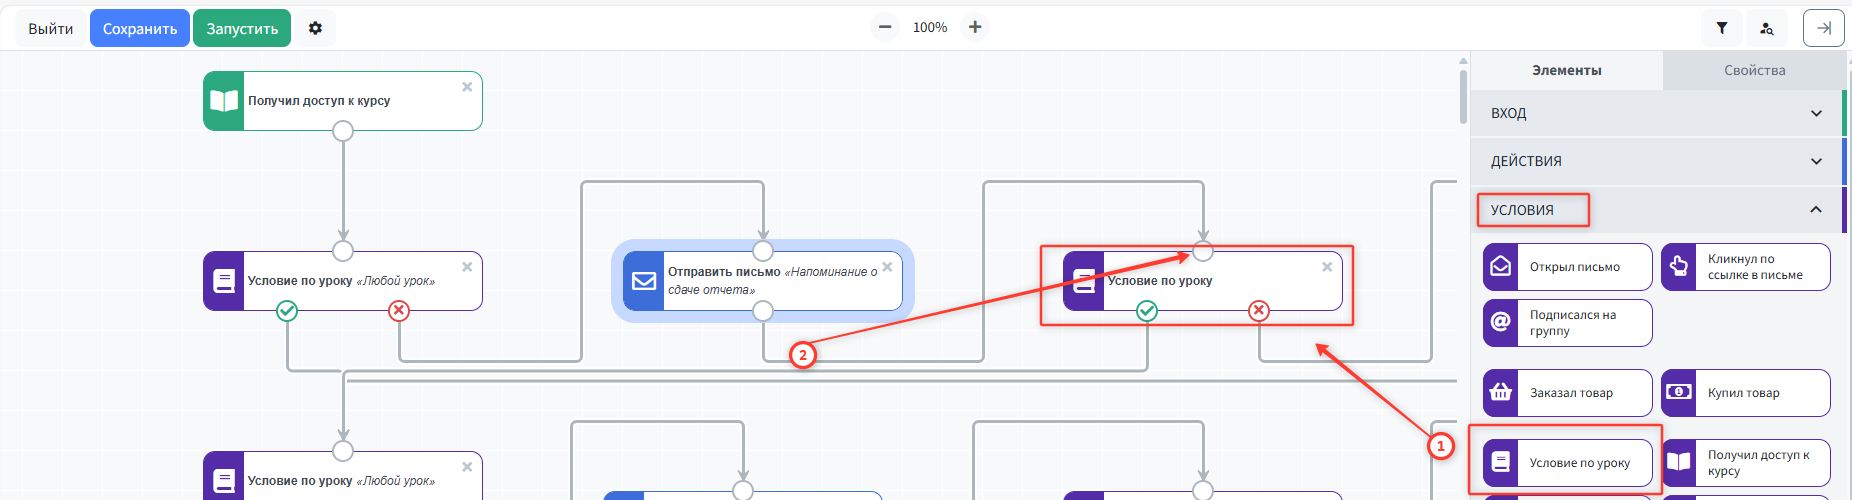The height and width of the screenshot is (500, 1852).
Task: Select the 'Заказал товар' condition element
Action: (x=1567, y=393)
